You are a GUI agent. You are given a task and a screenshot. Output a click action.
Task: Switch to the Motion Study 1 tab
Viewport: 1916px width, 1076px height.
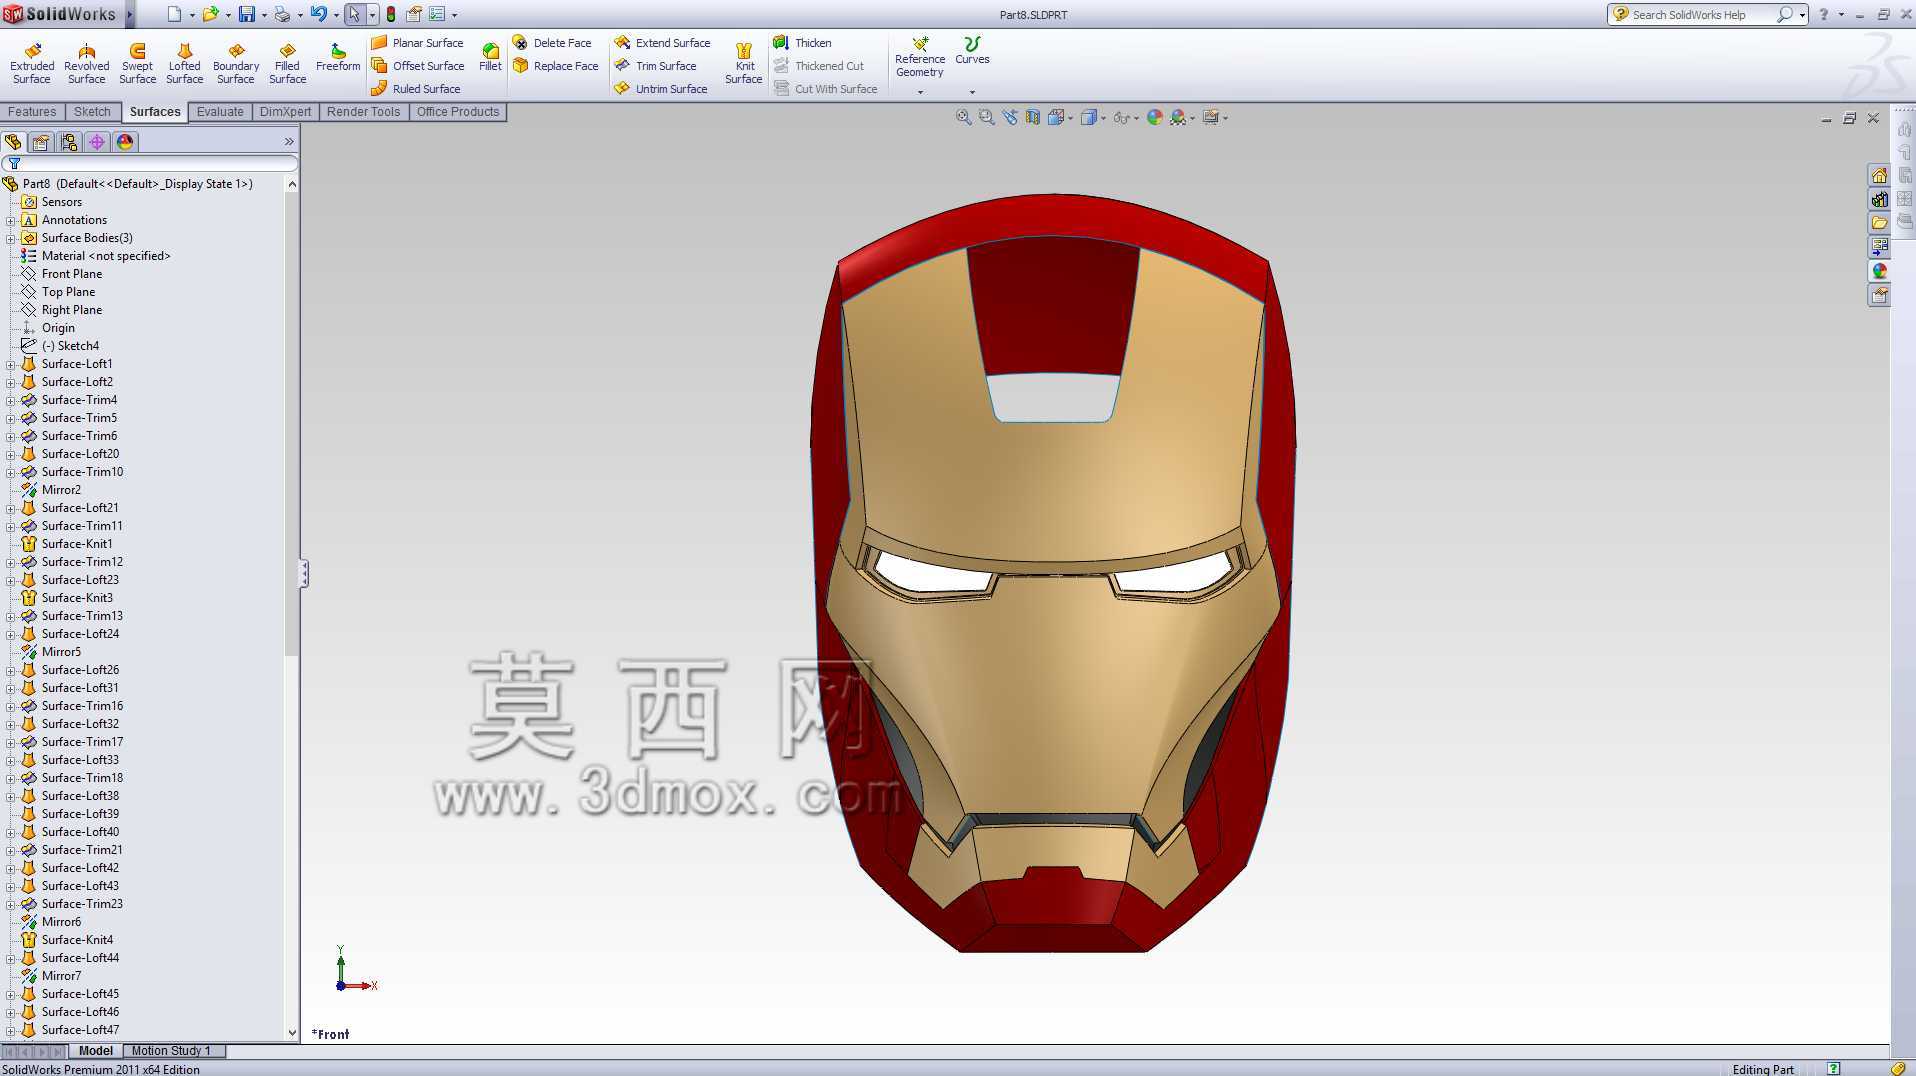171,1051
